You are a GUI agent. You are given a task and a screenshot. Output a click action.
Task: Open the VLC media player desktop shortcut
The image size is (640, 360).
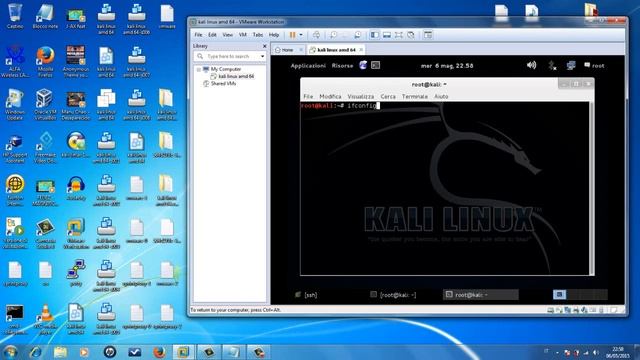point(45,320)
